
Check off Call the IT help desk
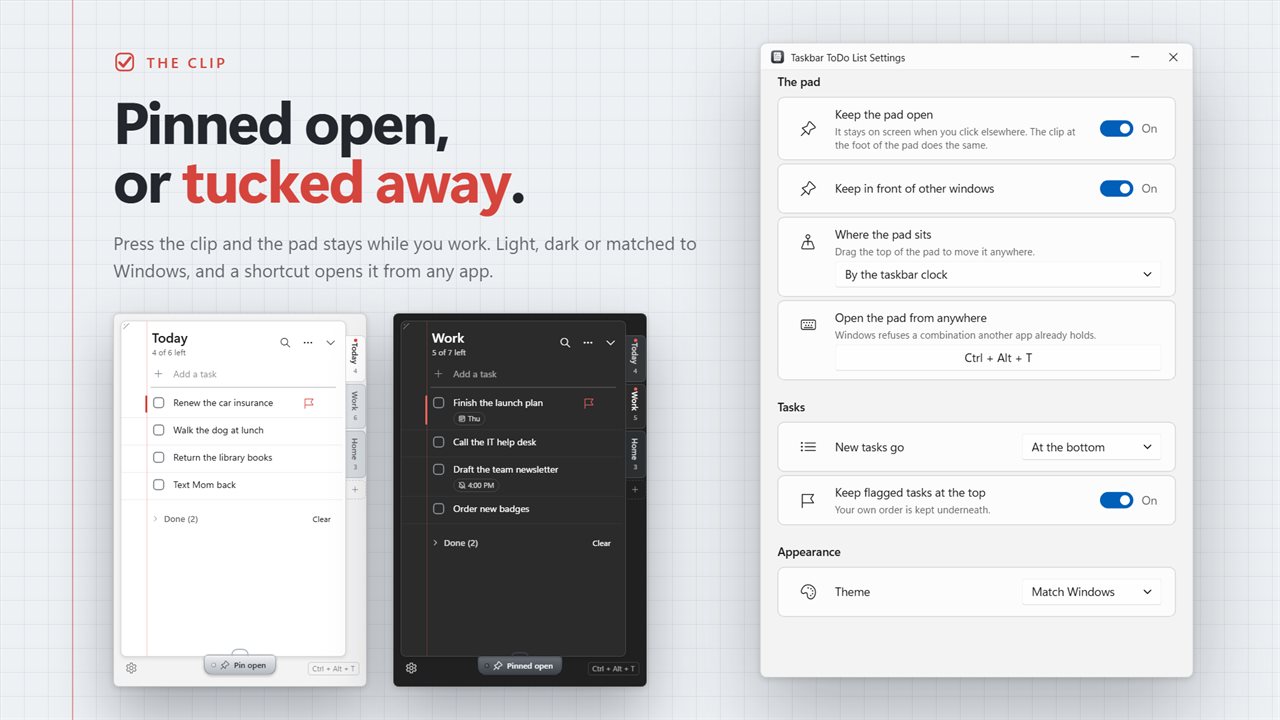point(439,442)
